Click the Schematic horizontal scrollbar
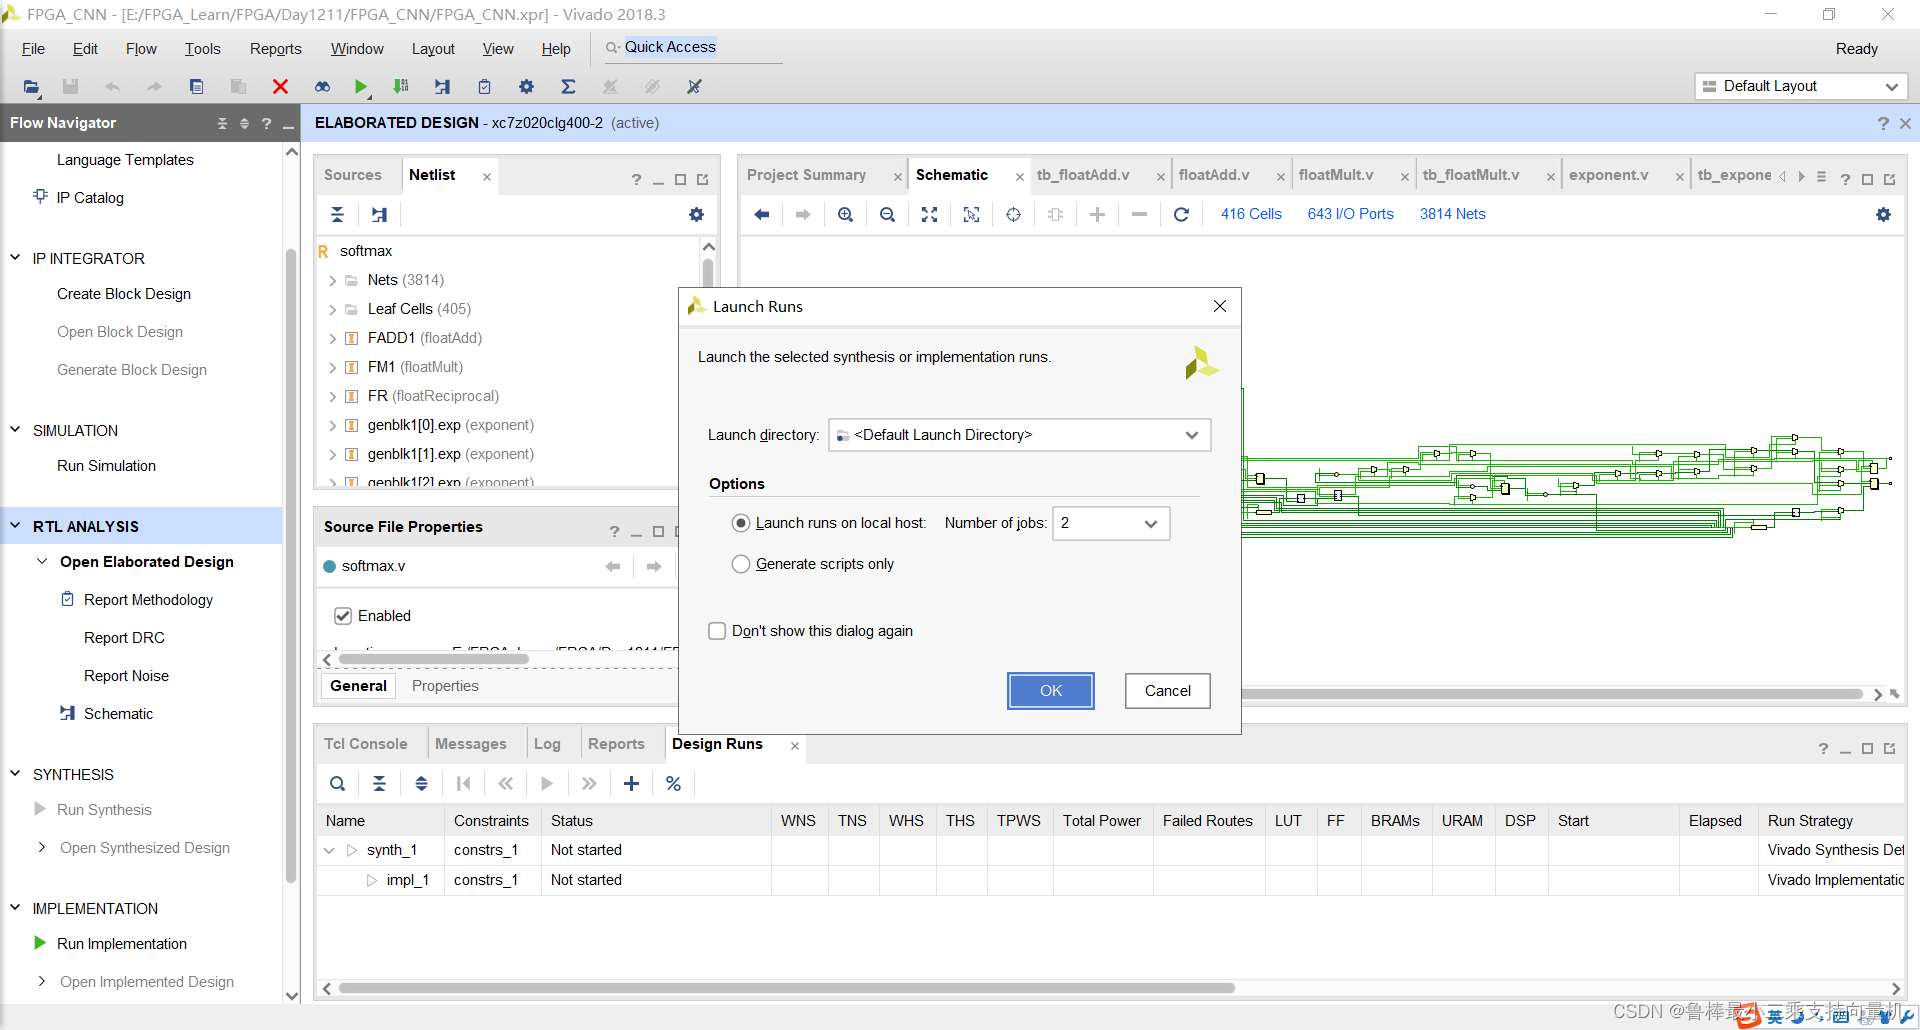The image size is (1920, 1030). point(1550,694)
